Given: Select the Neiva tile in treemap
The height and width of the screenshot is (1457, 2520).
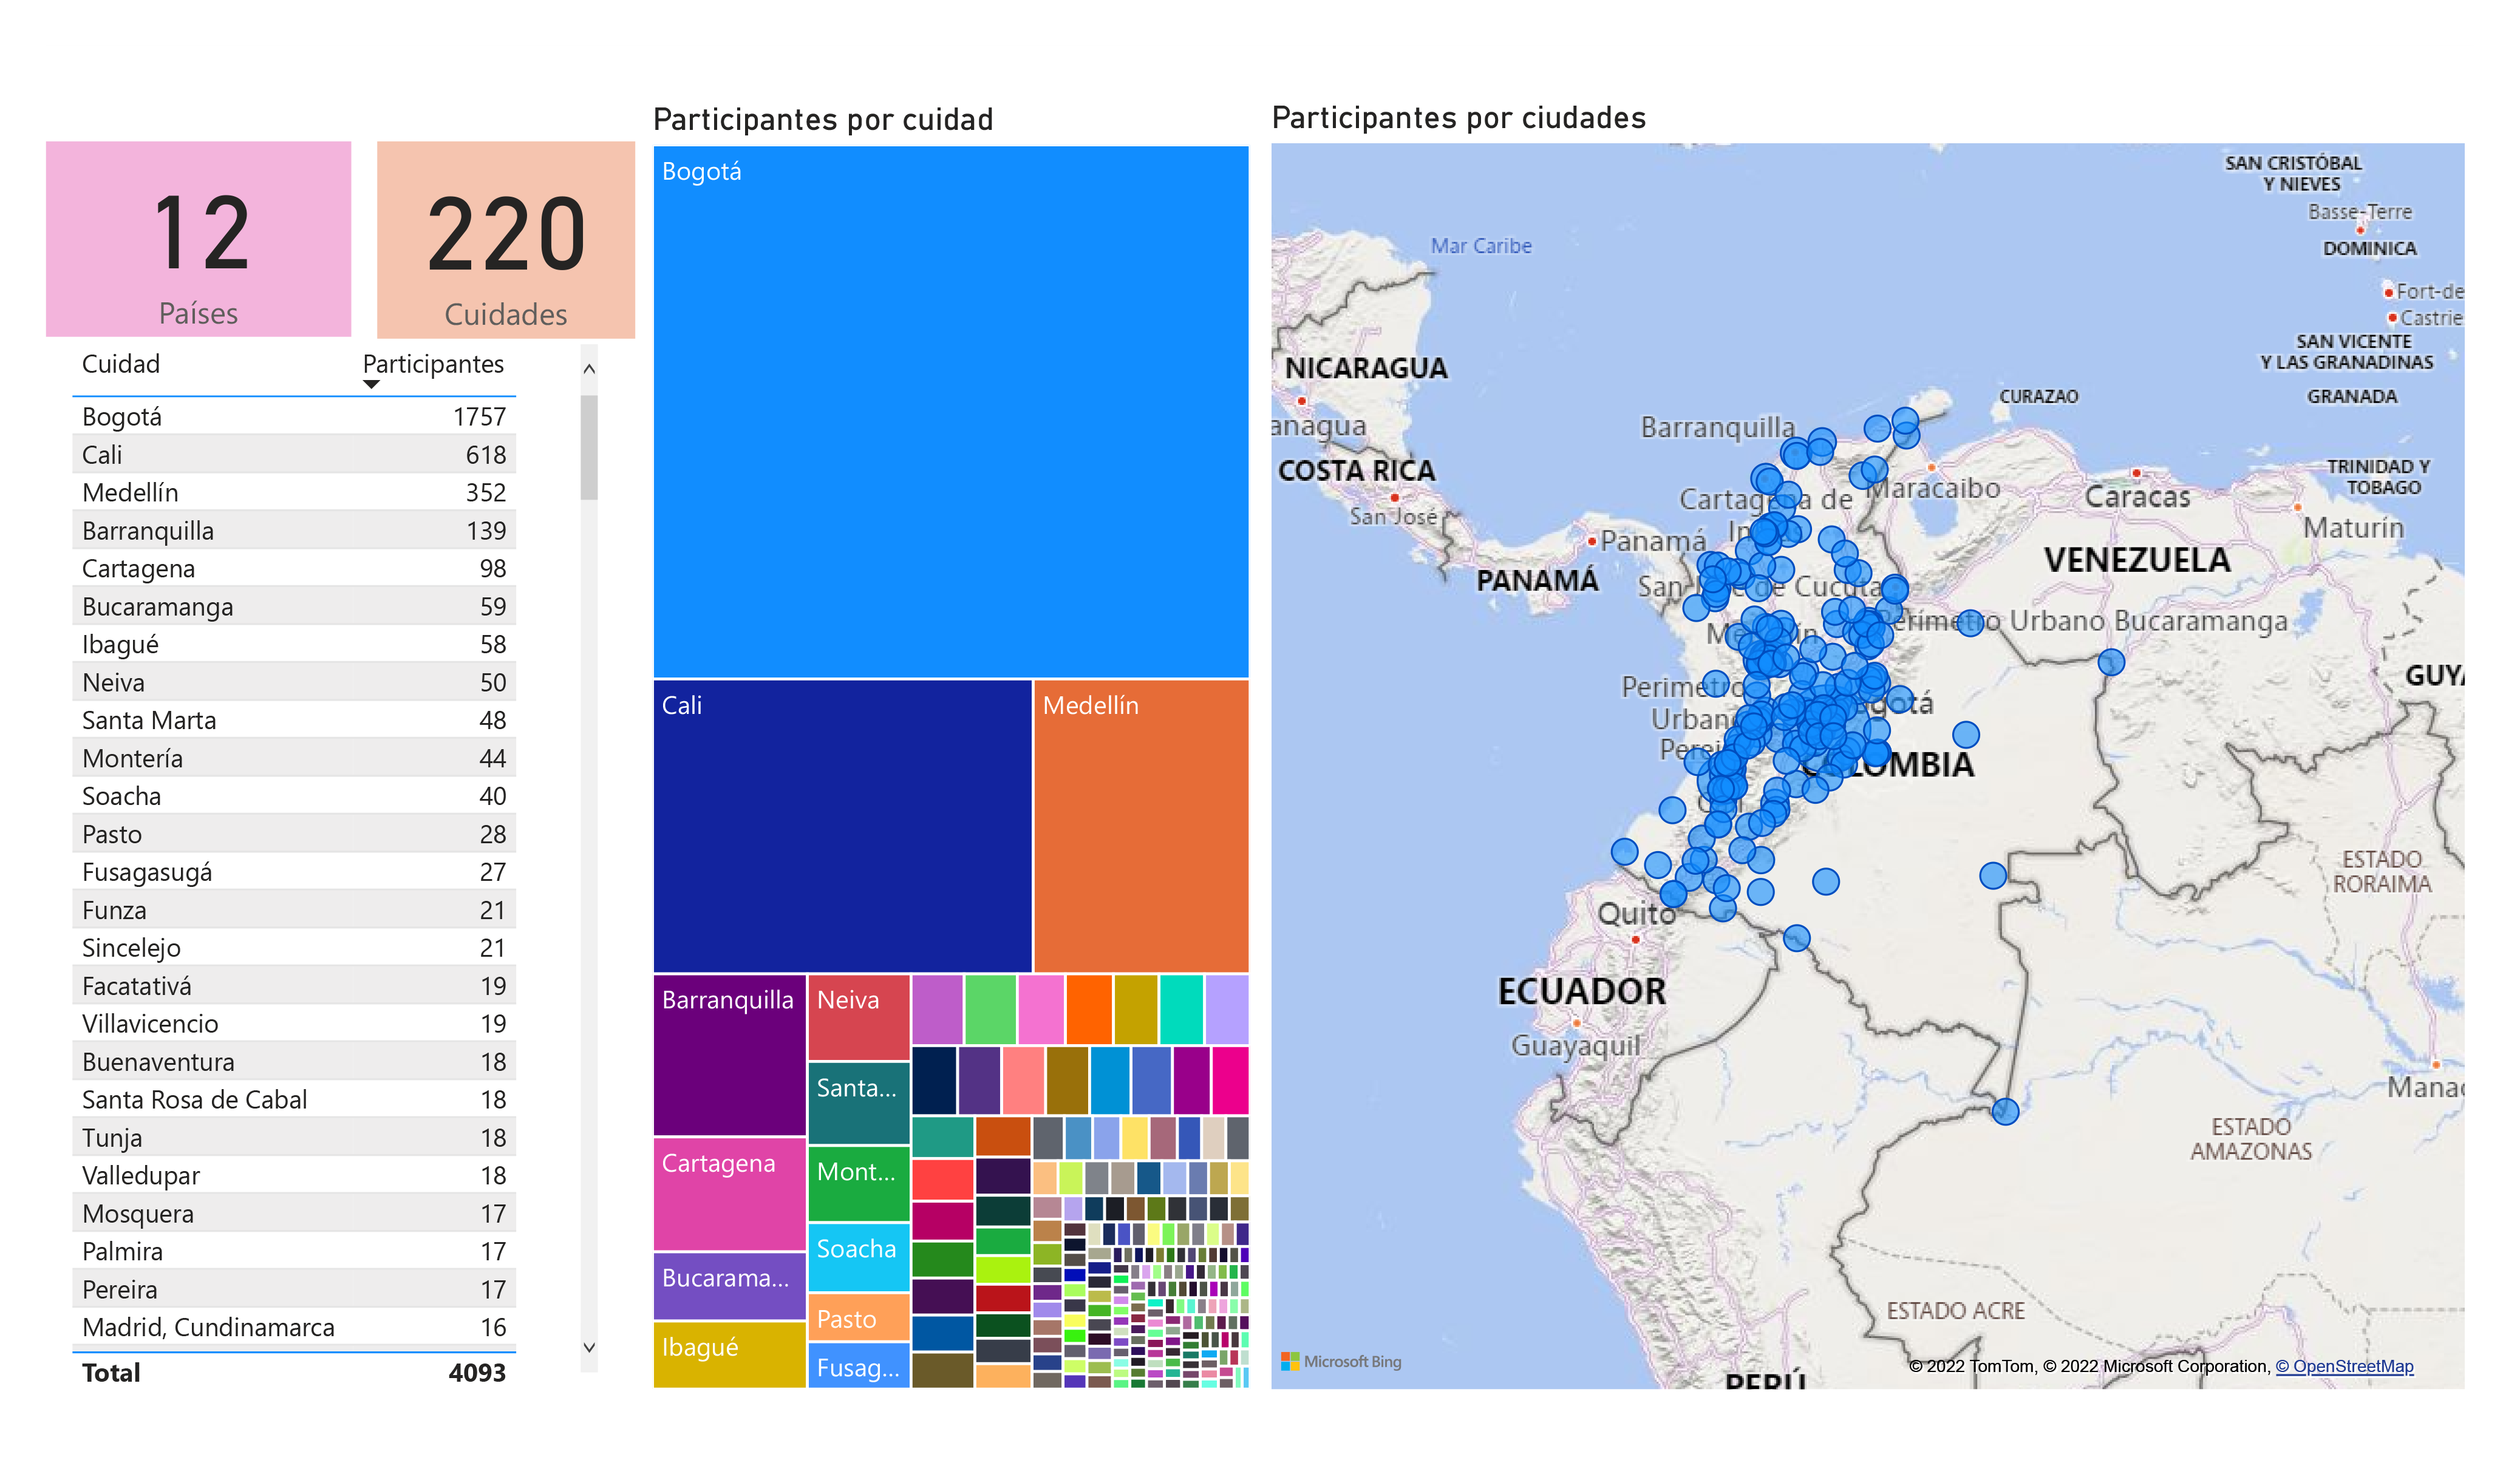Looking at the screenshot, I should (858, 1016).
